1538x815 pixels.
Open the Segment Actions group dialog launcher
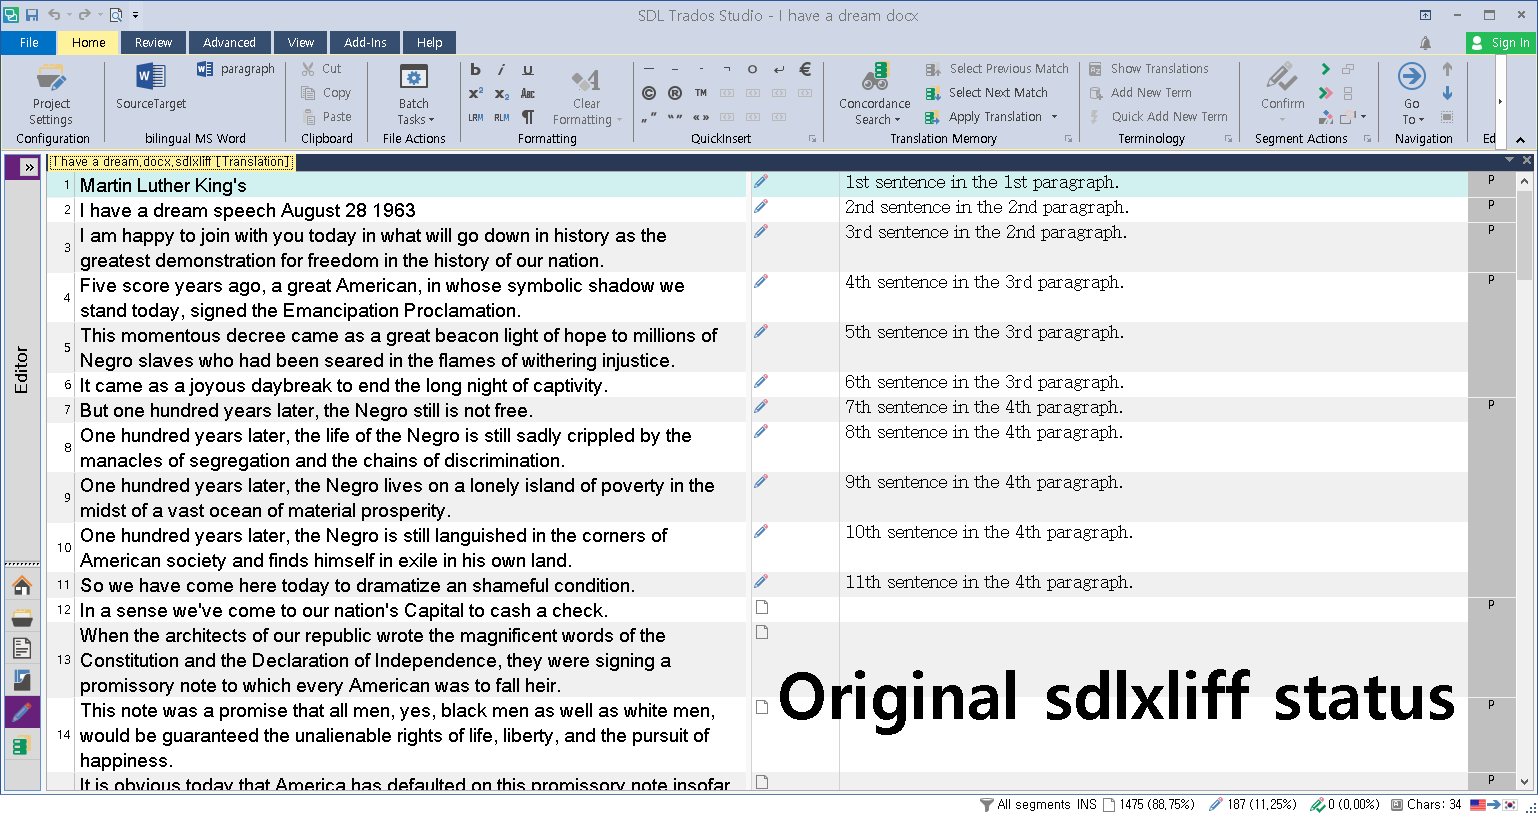(x=1367, y=139)
